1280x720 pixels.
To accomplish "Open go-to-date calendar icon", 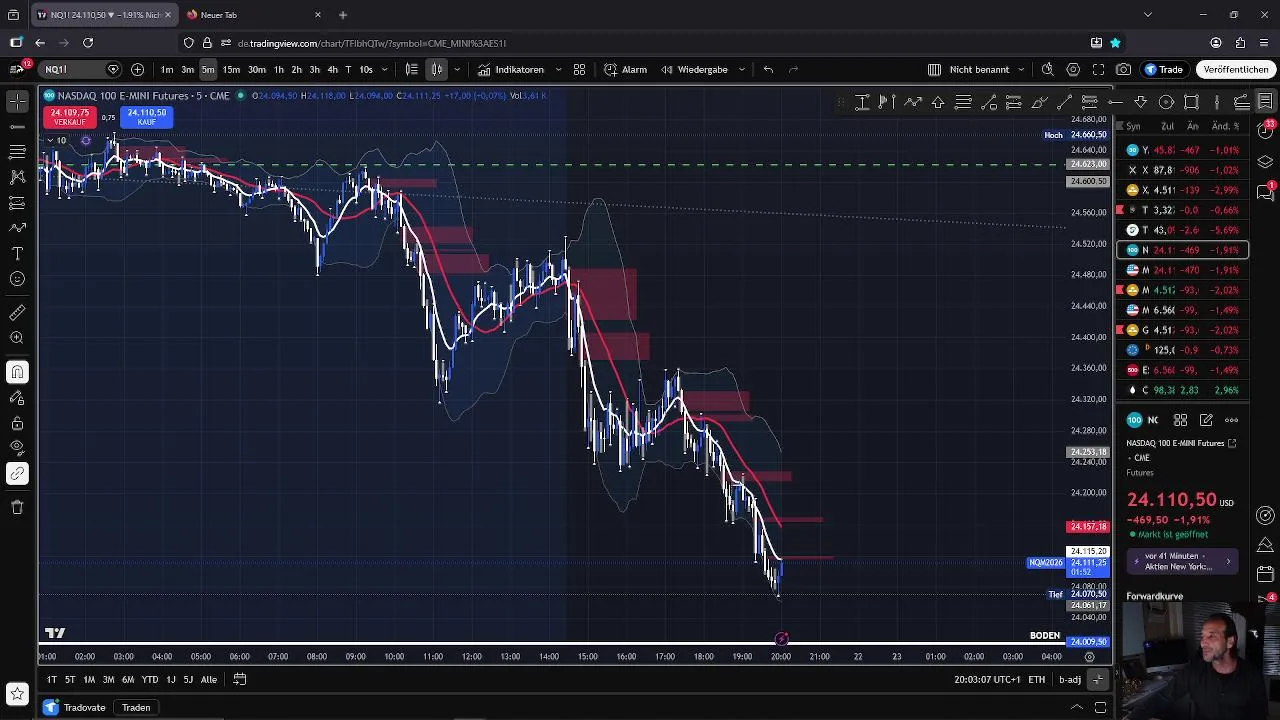I will pos(240,679).
